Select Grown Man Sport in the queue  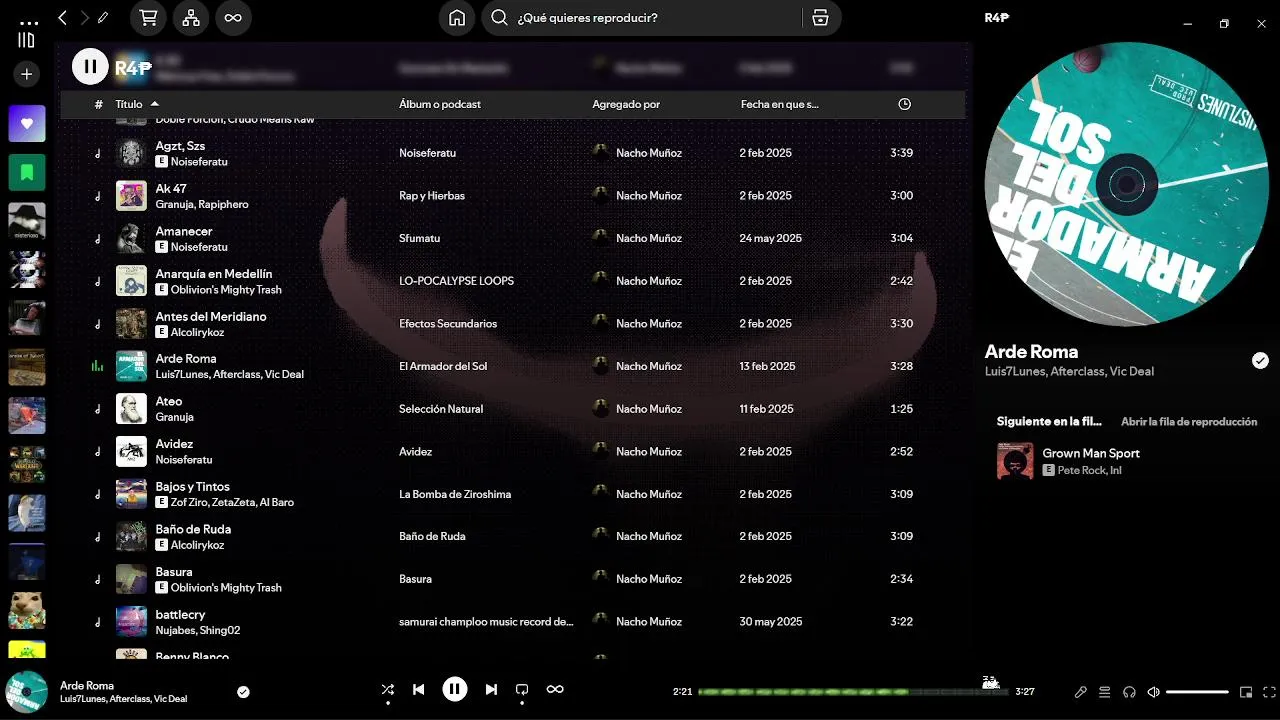1091,453
